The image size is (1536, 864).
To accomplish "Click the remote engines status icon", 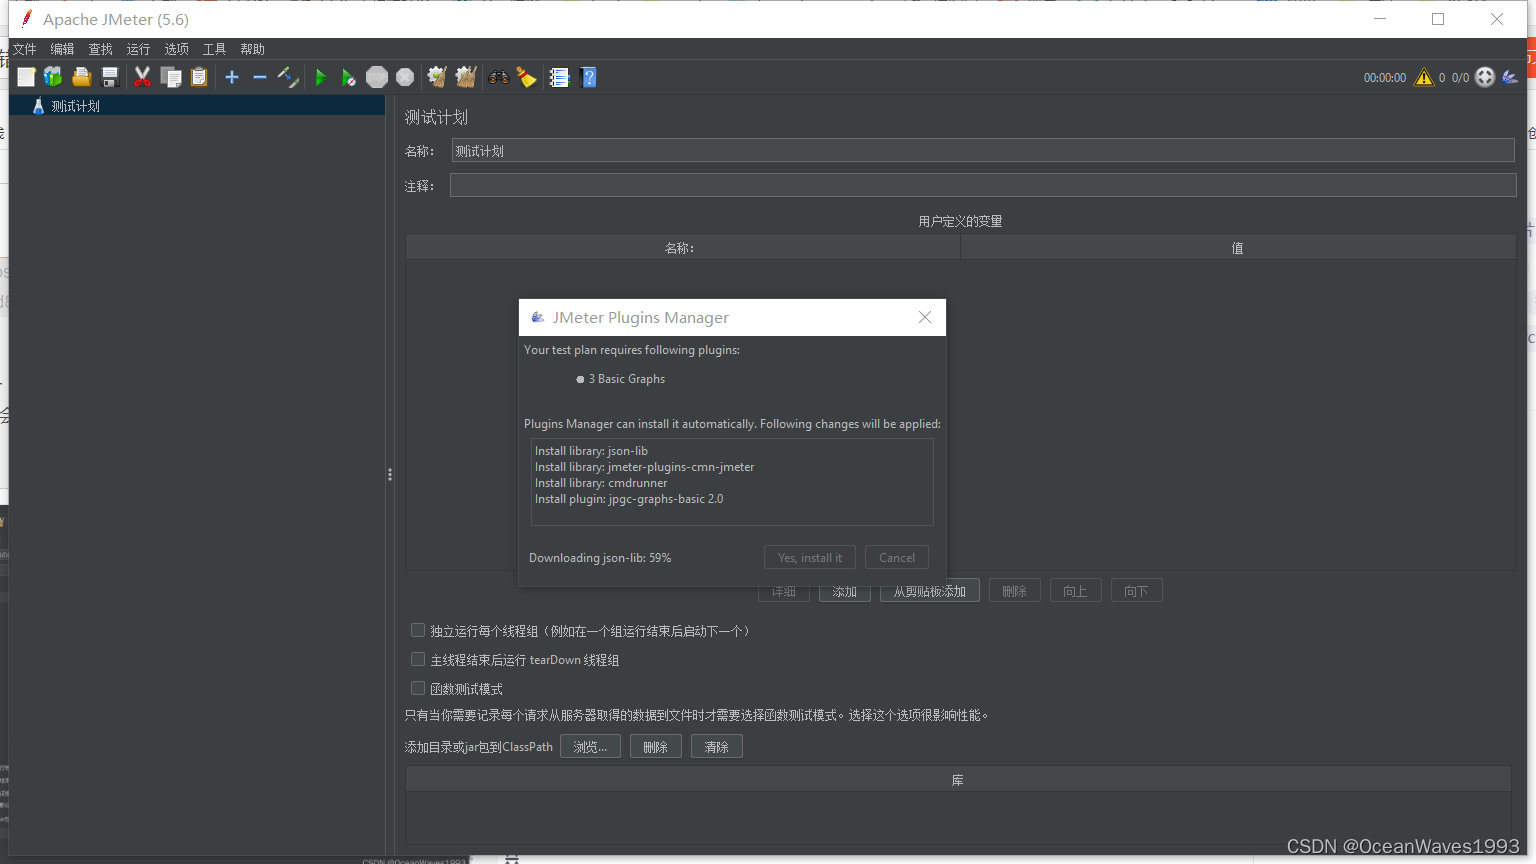I will coord(1485,77).
